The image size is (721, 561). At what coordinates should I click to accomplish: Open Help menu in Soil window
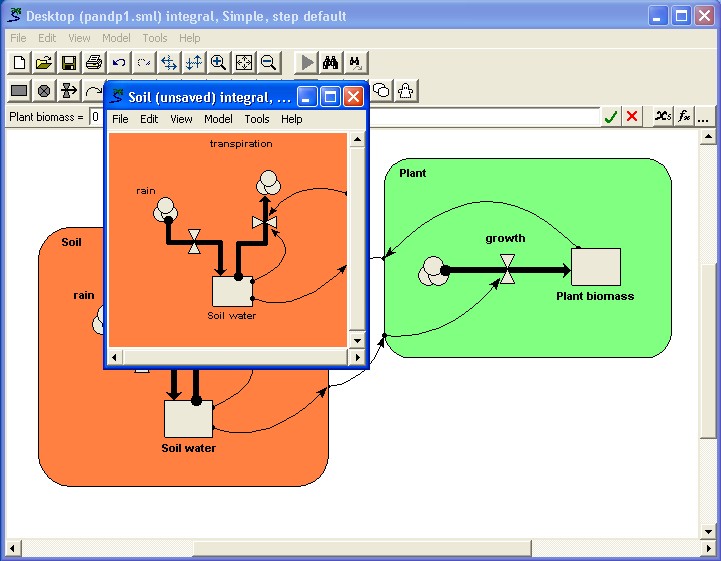point(292,119)
